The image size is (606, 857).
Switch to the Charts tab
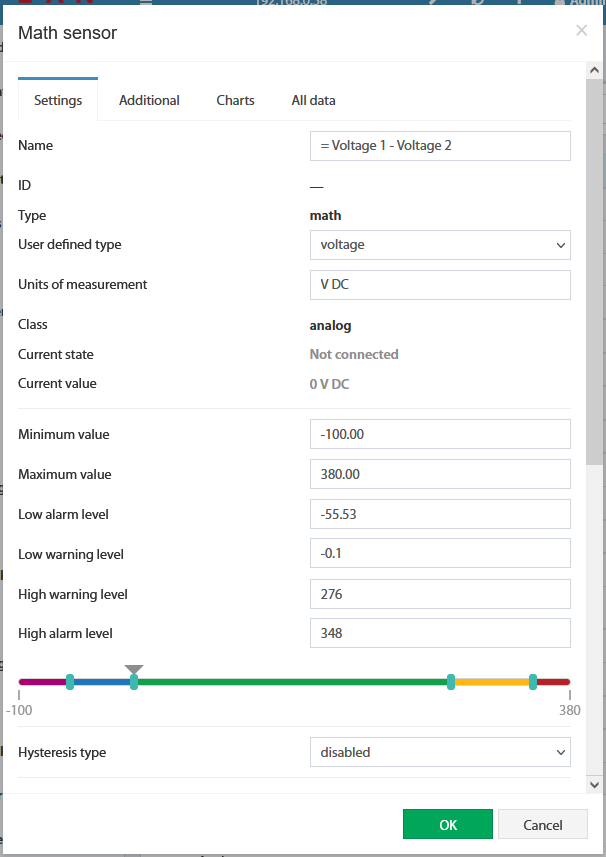click(236, 100)
